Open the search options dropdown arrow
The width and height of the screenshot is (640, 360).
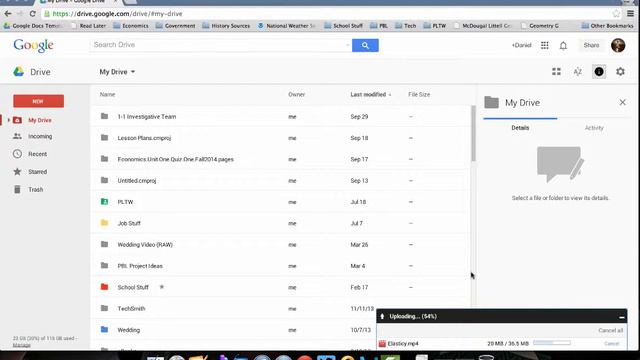tap(347, 45)
